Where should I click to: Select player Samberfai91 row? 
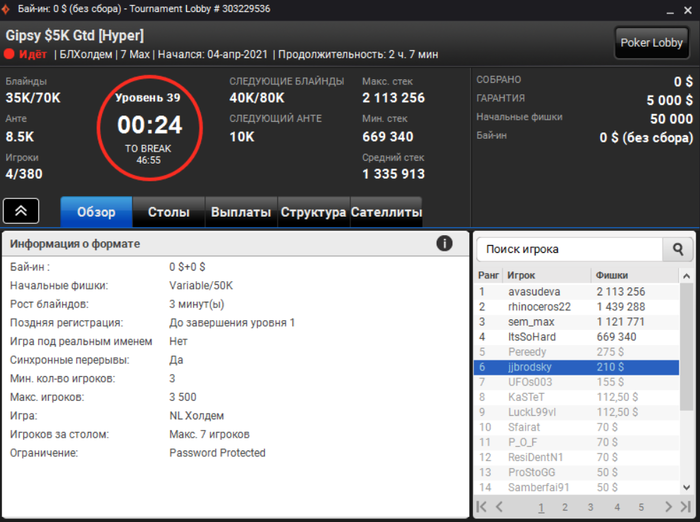[576, 488]
